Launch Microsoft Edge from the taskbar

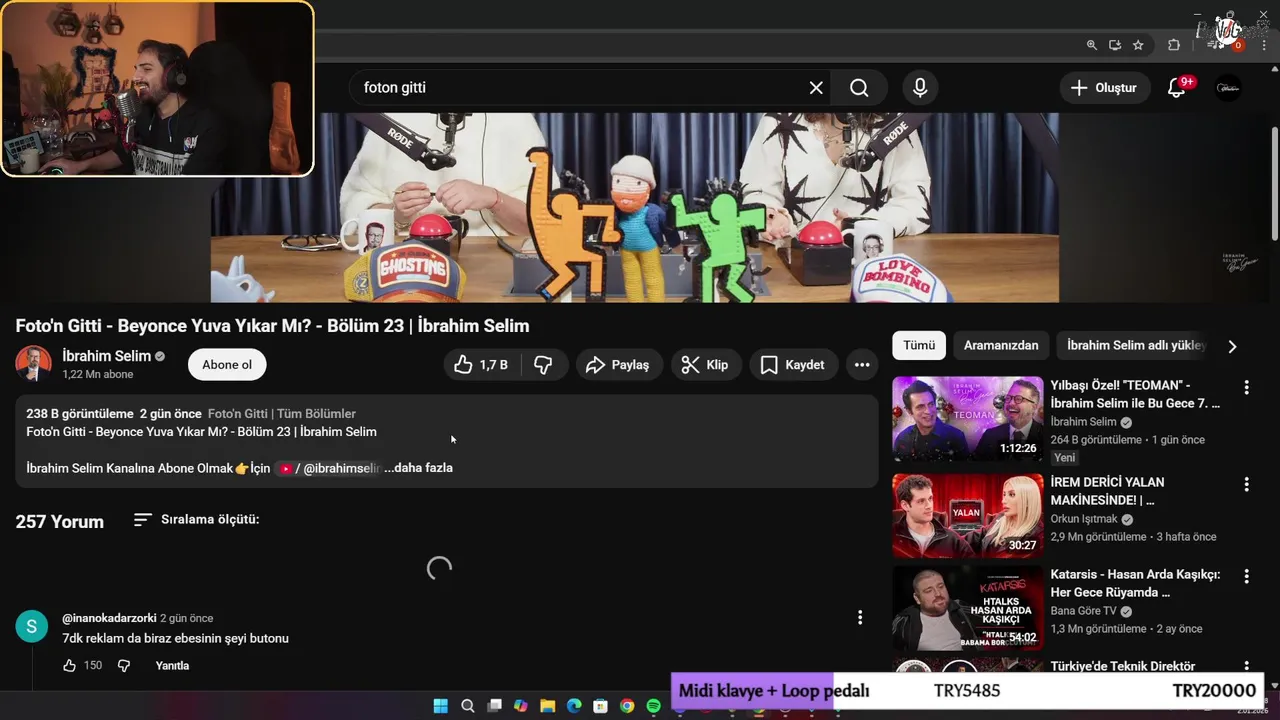click(x=574, y=706)
